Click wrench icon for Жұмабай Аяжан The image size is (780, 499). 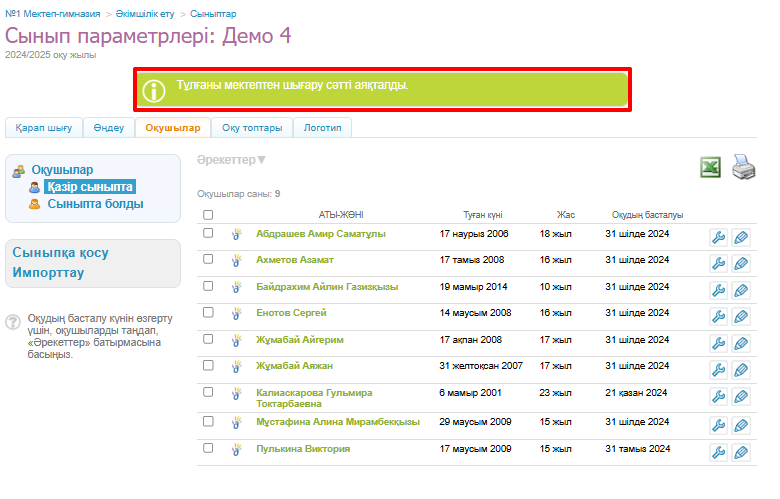718,370
